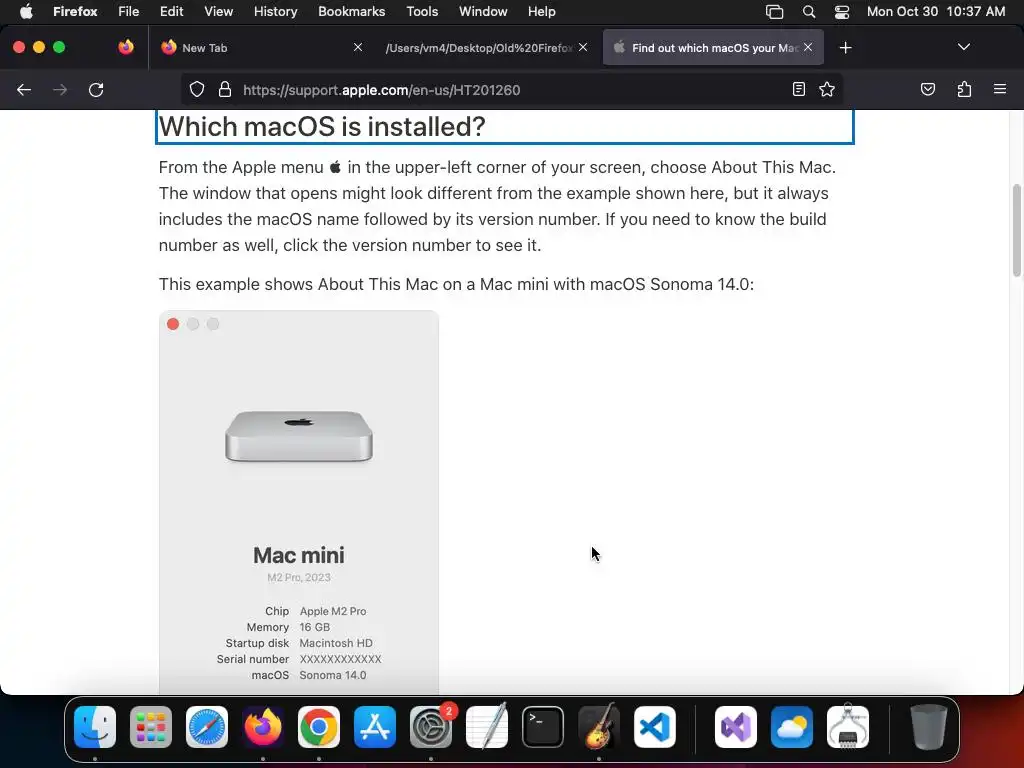Open the Save to Pocket button

(x=928, y=89)
